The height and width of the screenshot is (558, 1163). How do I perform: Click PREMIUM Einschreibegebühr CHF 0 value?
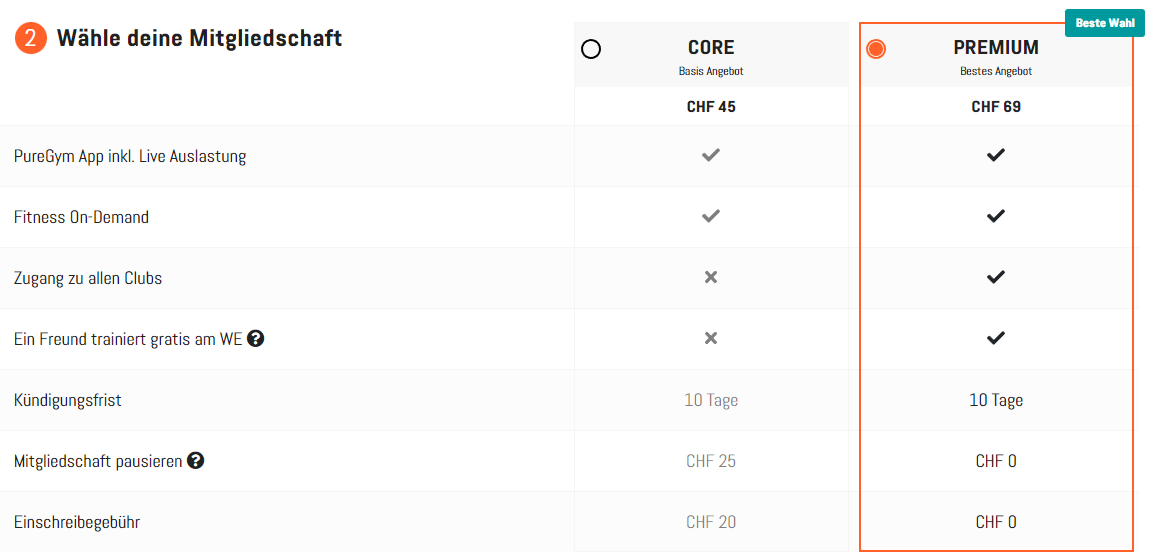(996, 522)
